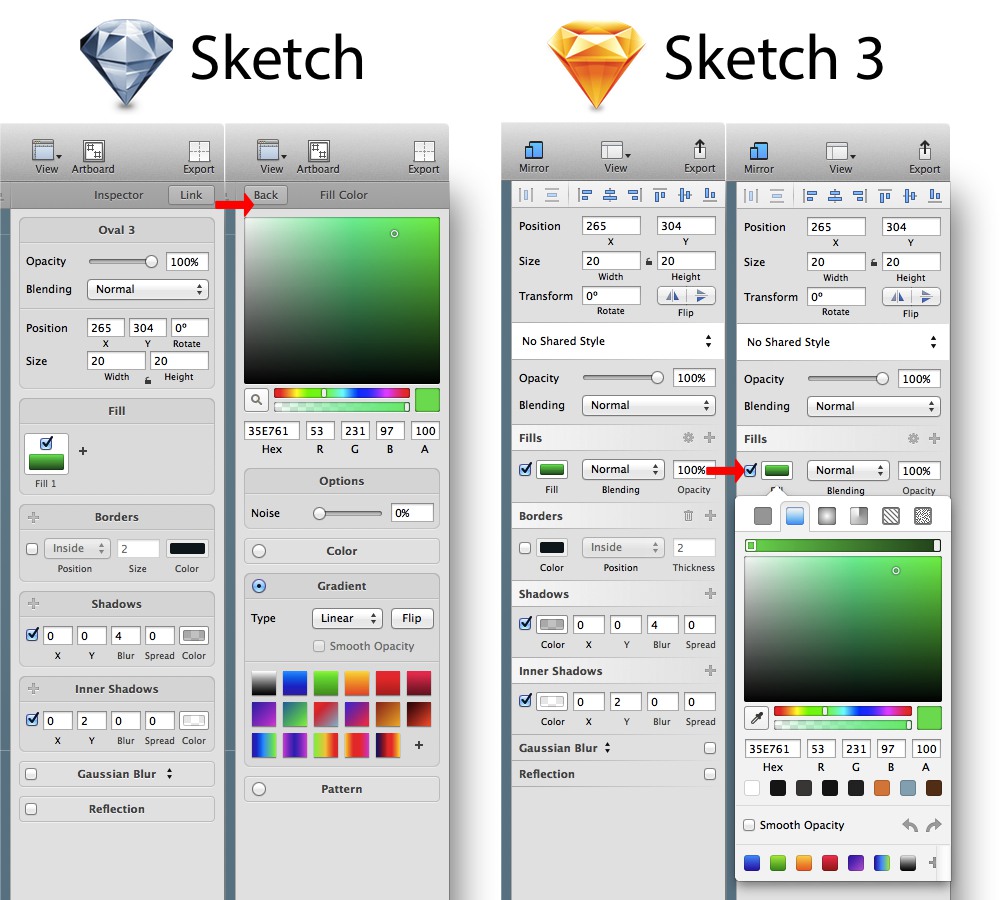1000x900 pixels.
Task: Check Smooth Opacity in Sketch Fill Color panel
Action: (x=319, y=646)
